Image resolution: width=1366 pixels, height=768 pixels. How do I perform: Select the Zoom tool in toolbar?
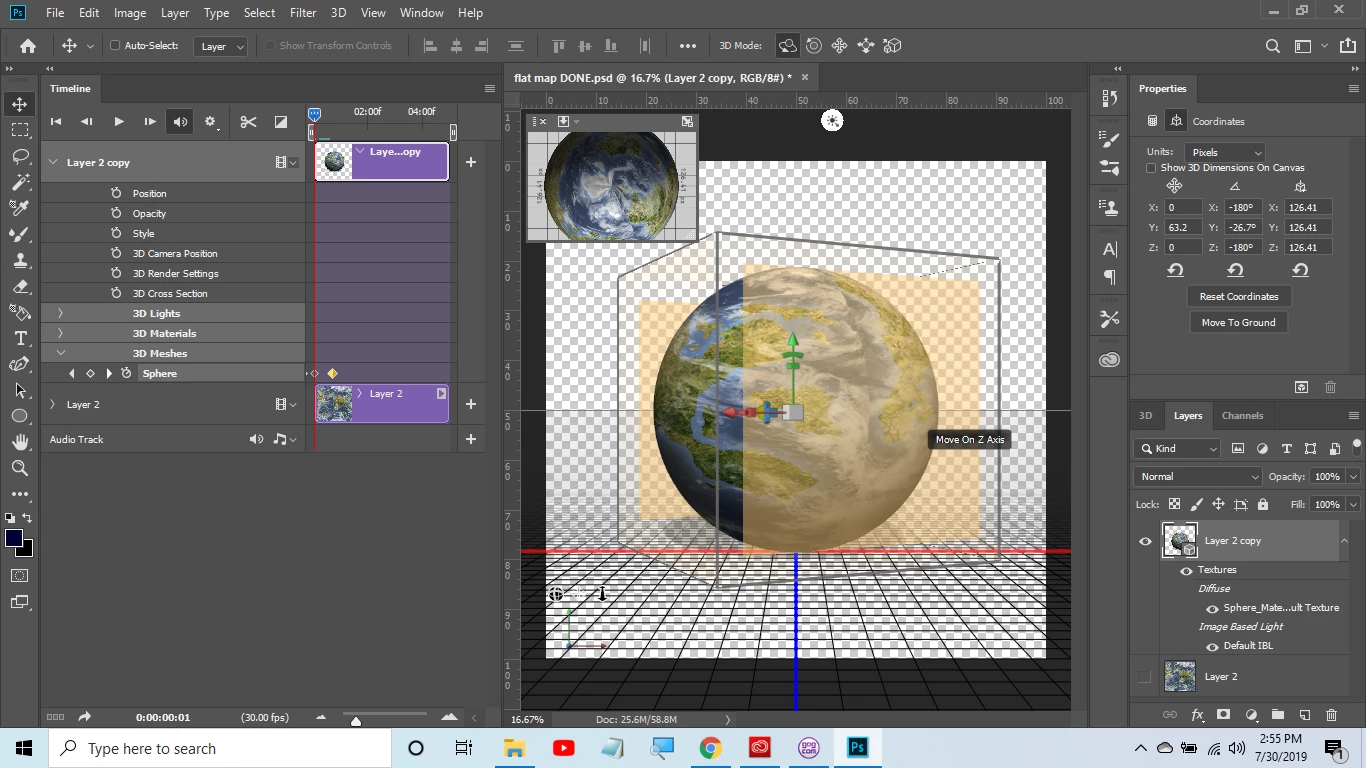coord(20,468)
